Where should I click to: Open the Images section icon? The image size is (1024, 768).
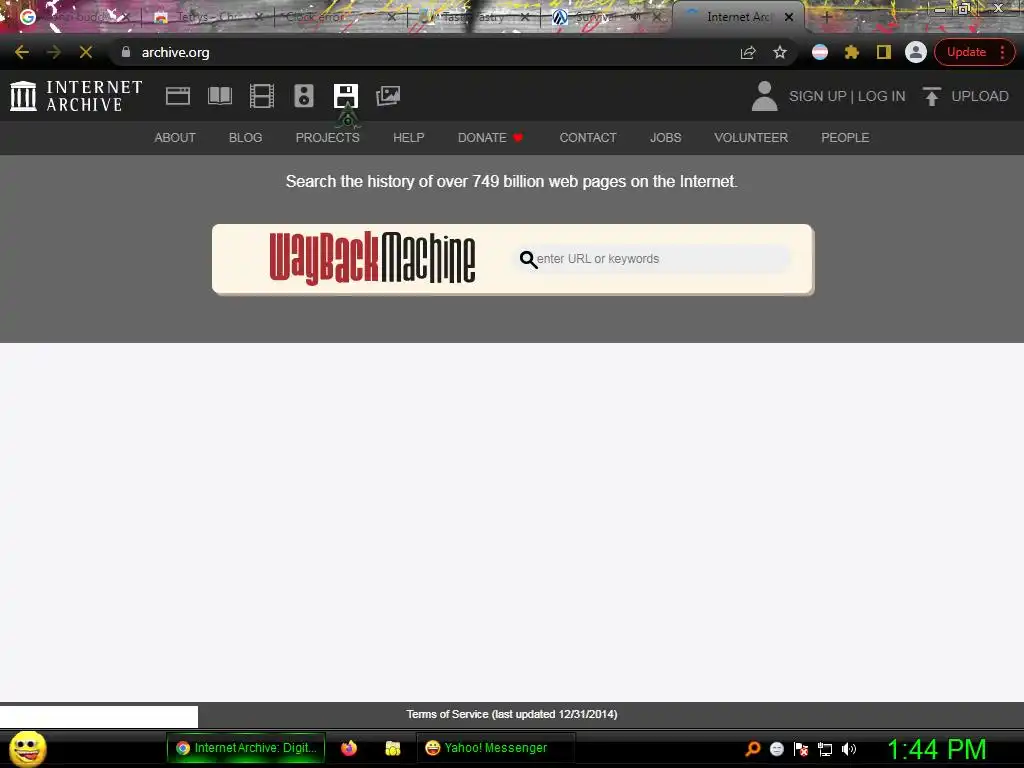coord(388,96)
